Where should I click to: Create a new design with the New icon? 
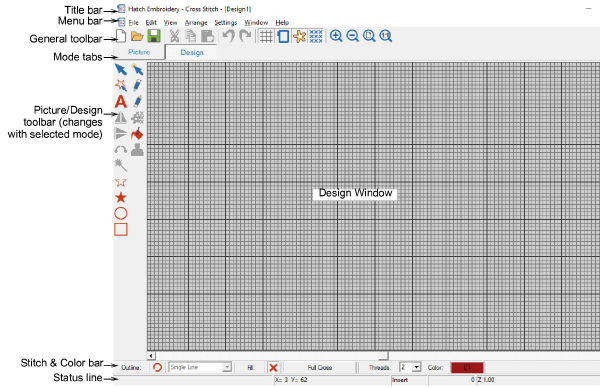tap(121, 36)
